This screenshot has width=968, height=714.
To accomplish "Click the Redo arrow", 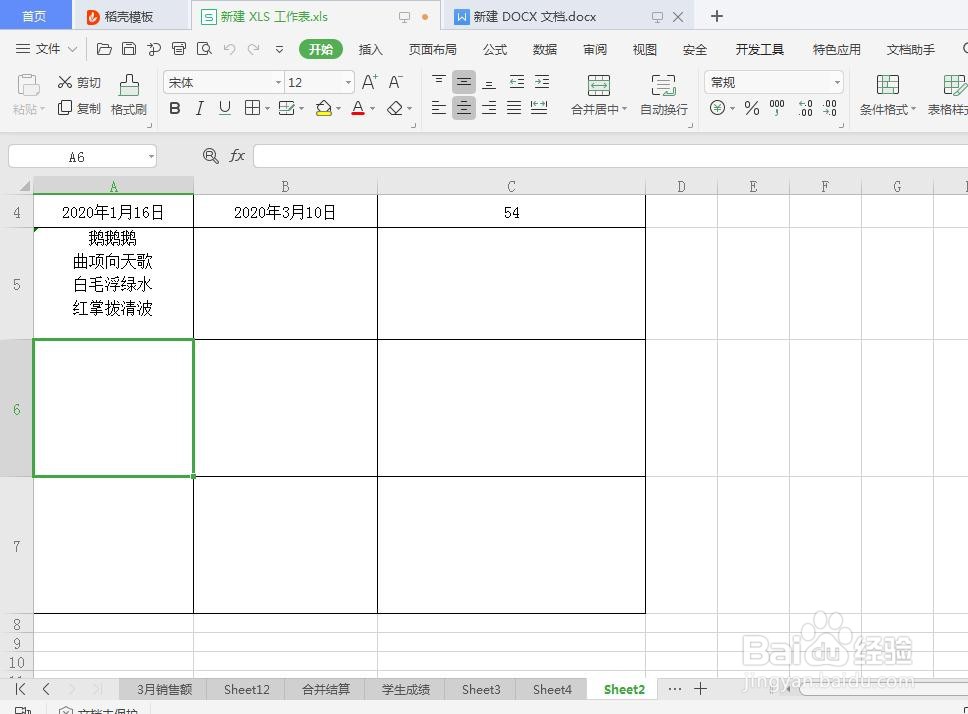I will pos(253,49).
